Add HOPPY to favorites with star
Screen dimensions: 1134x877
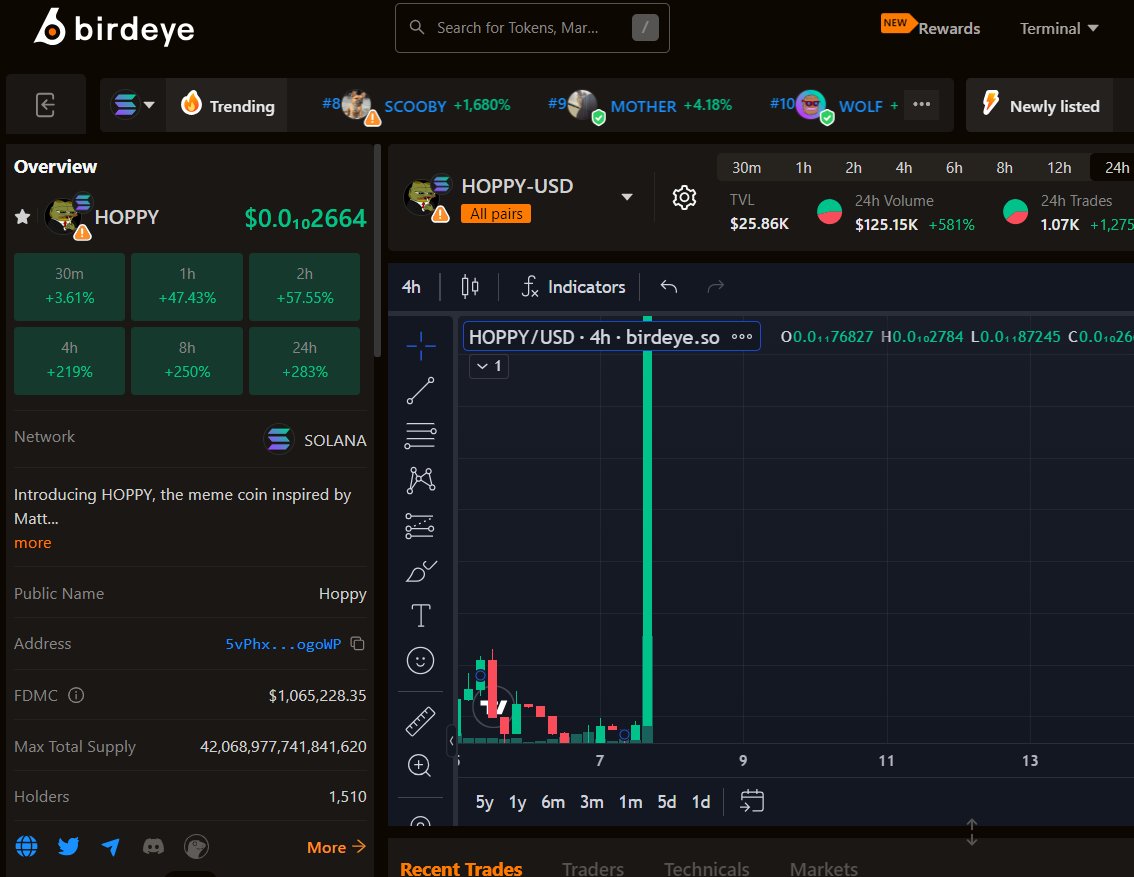22,217
